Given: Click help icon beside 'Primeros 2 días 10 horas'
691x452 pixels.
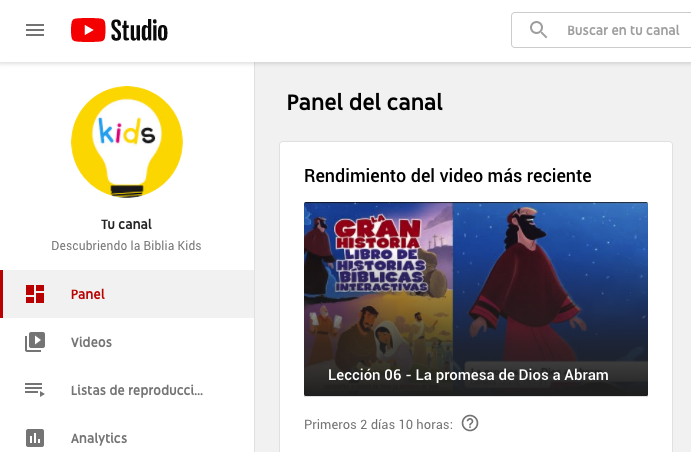Looking at the screenshot, I should [470, 423].
